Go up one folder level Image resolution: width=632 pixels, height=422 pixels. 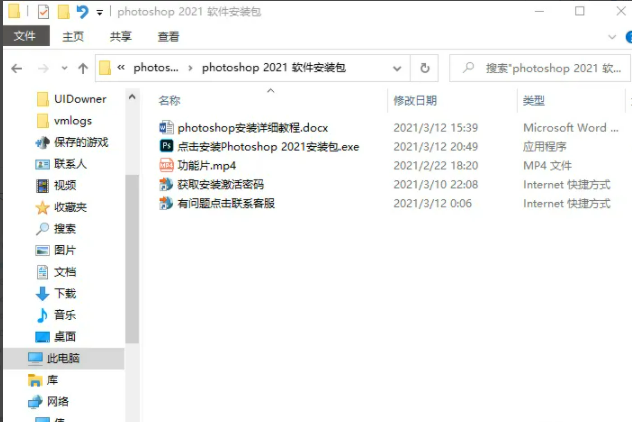[83, 69]
